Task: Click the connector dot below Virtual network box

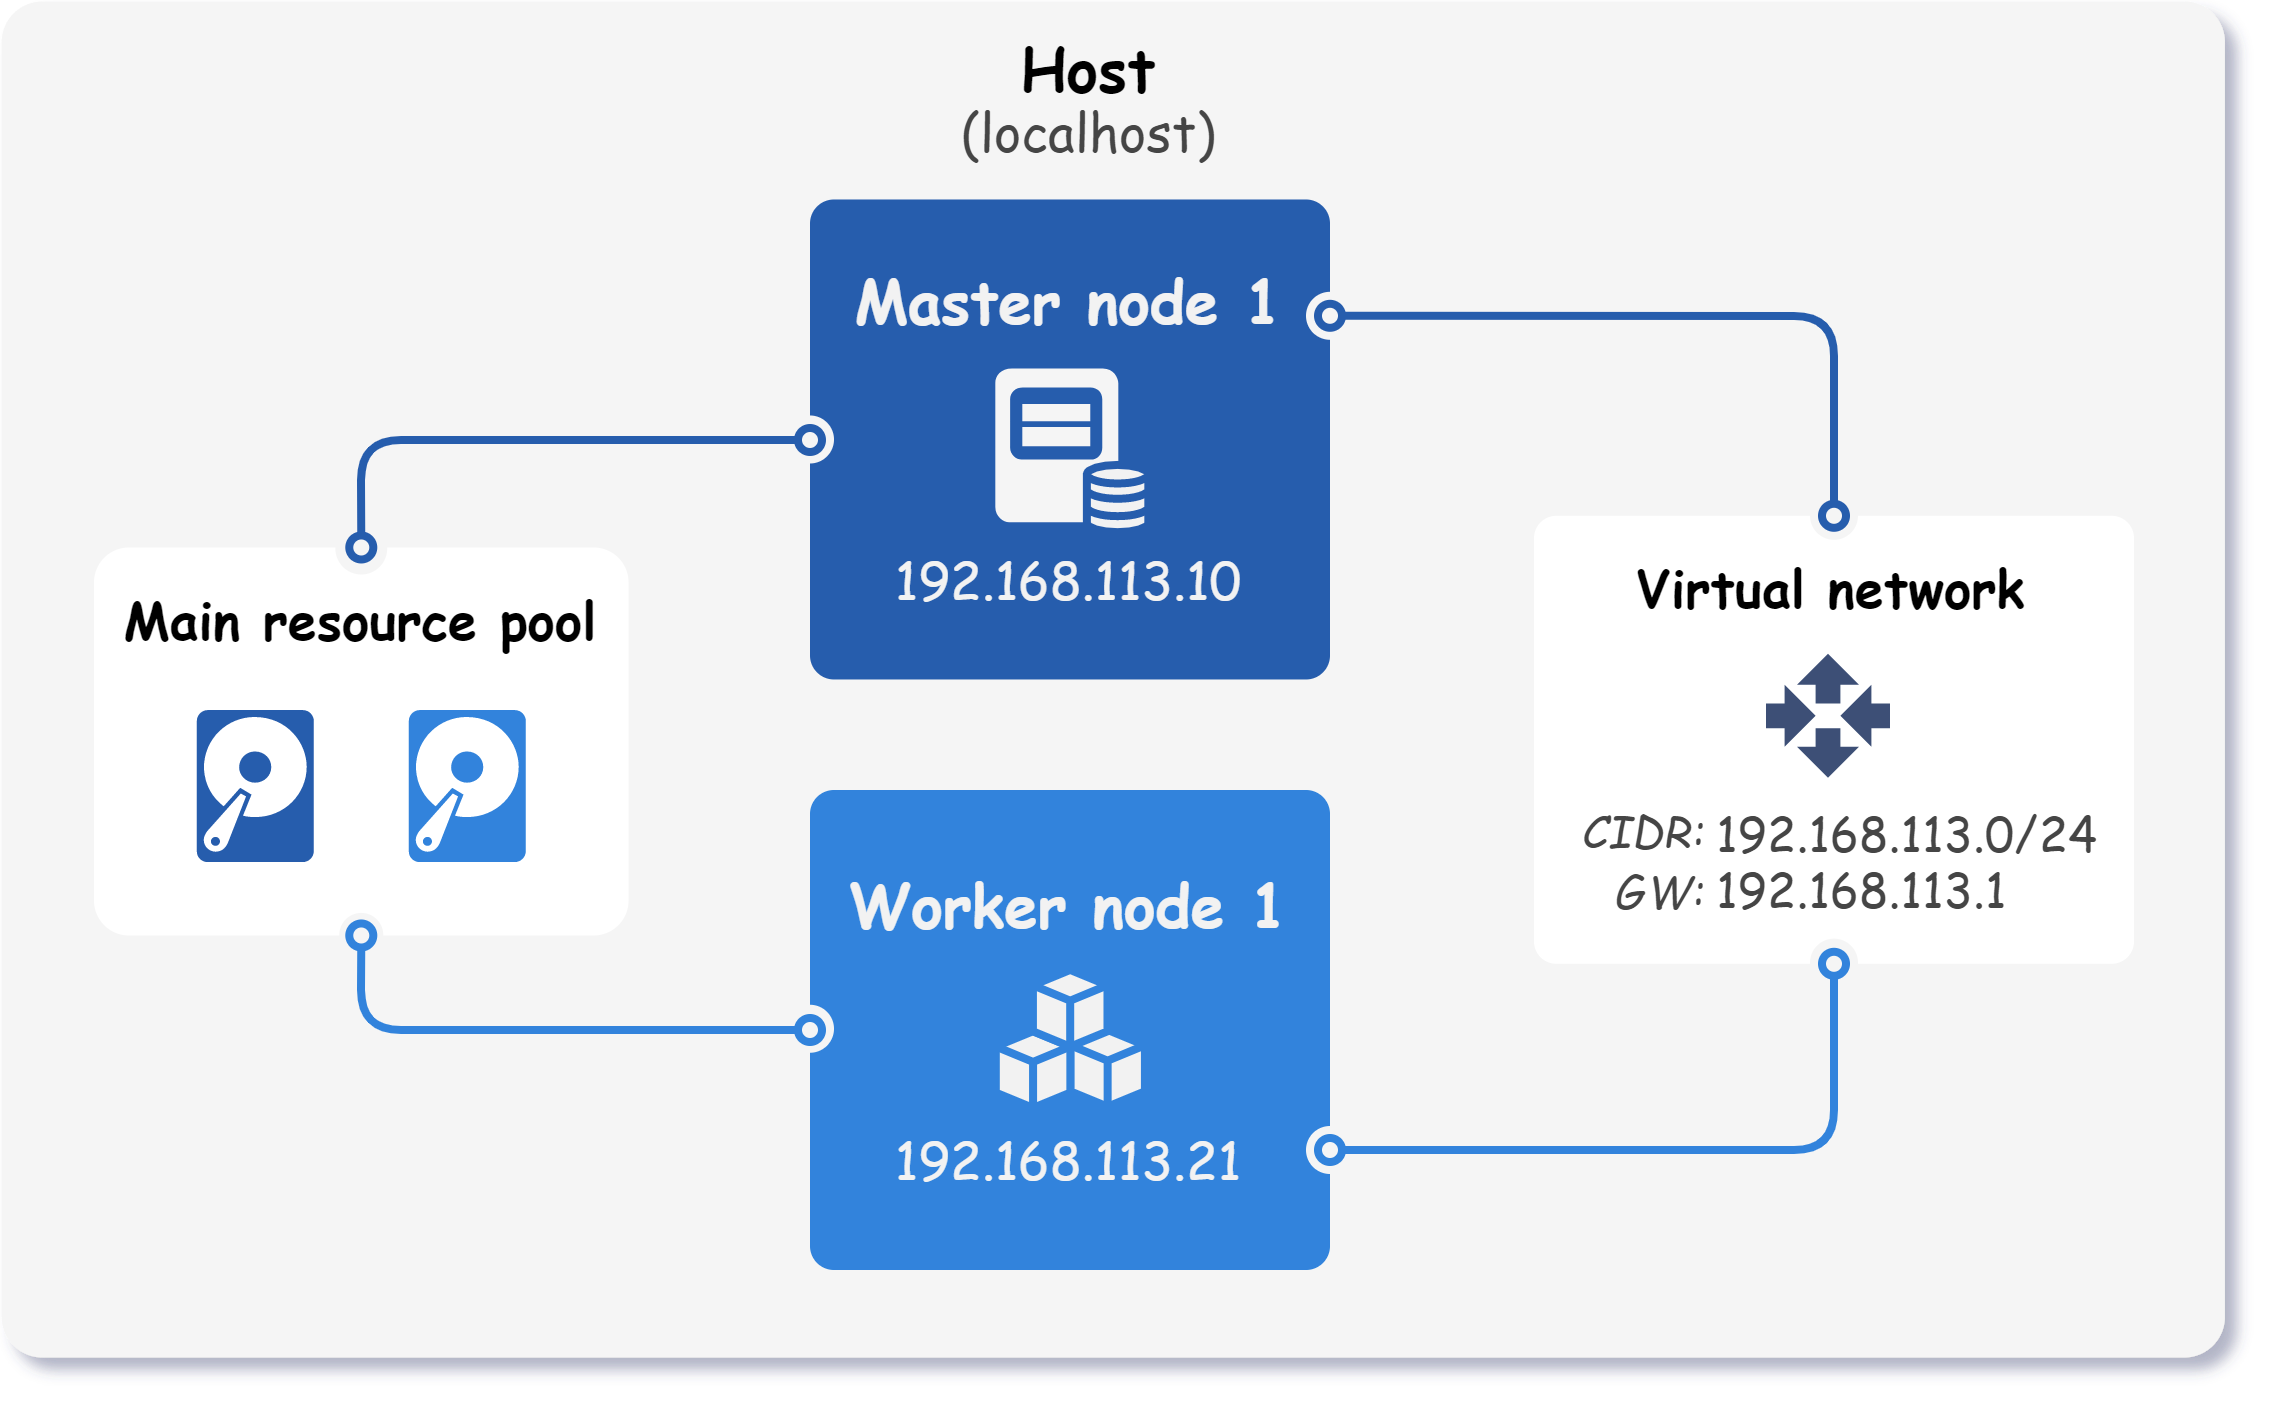Action: [1833, 964]
